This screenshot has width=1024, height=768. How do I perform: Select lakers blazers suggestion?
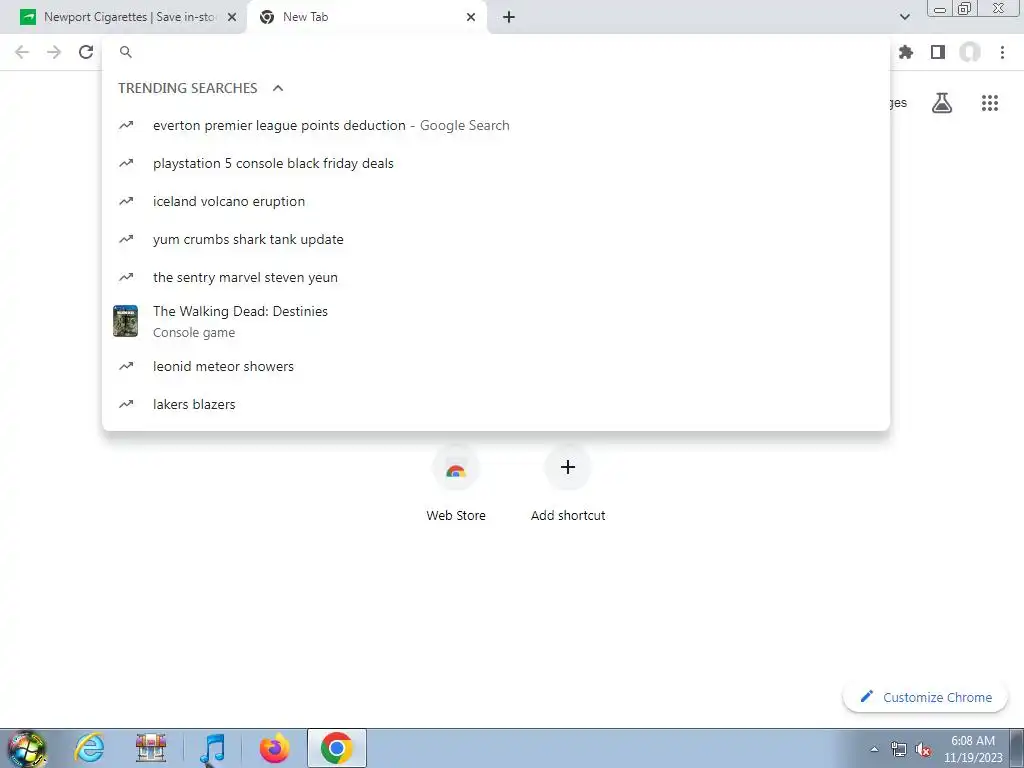pyautogui.click(x=496, y=404)
